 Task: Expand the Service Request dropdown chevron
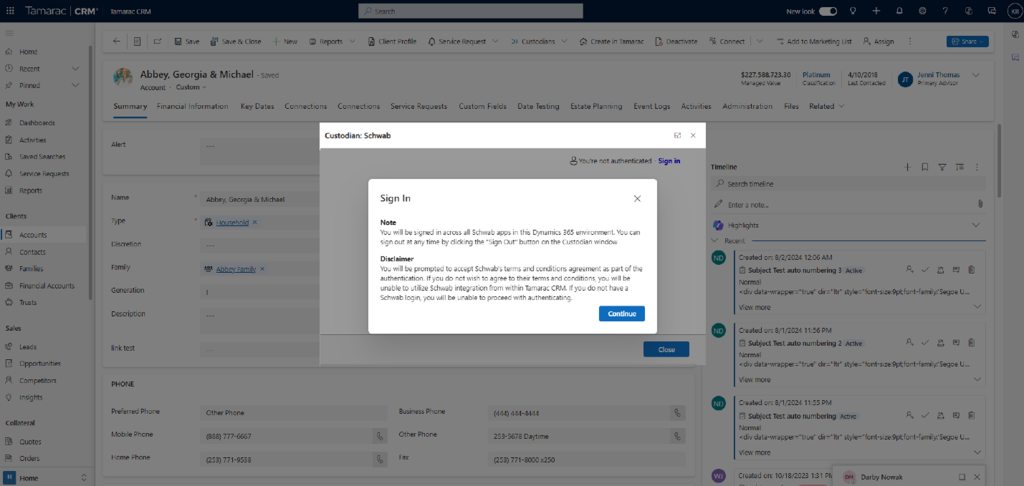tap(495, 41)
